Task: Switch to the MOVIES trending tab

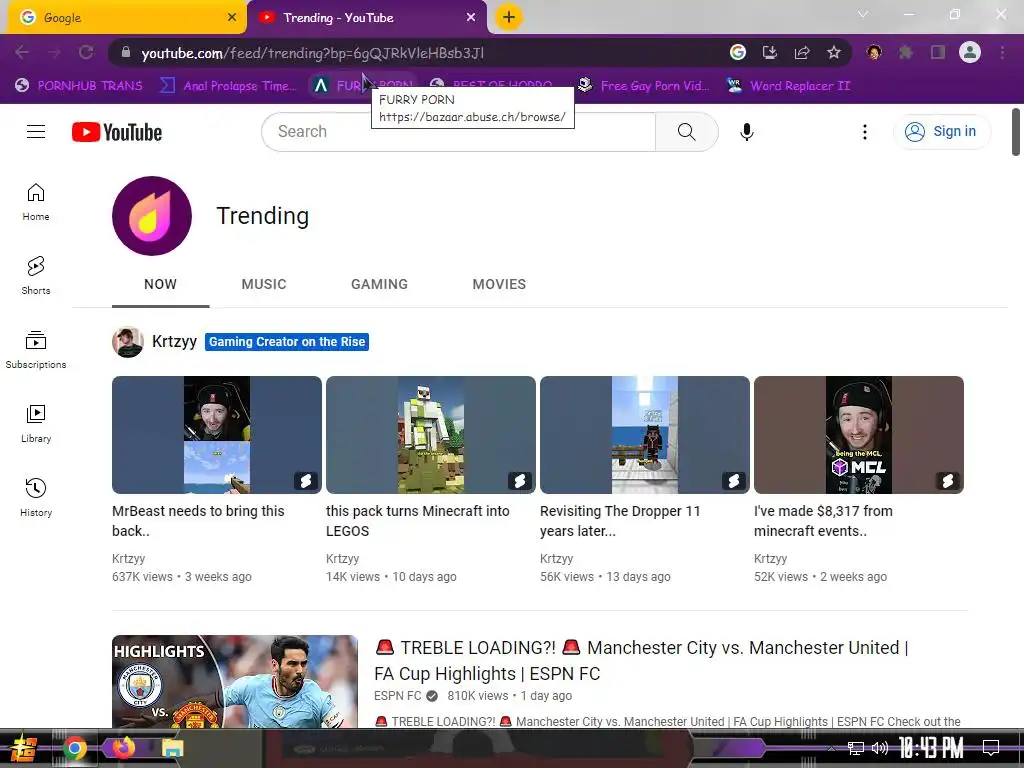Action: [x=499, y=284]
